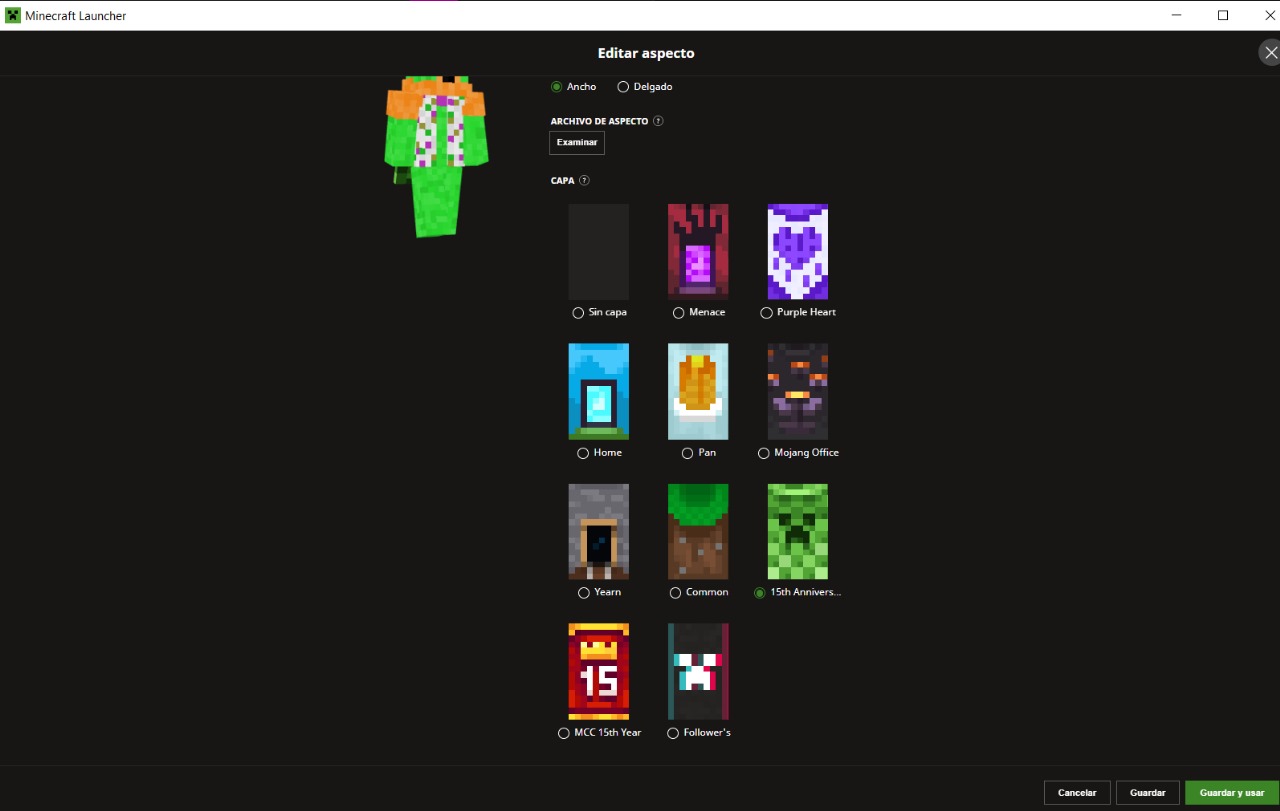Choose the Menace cape radio button
The image size is (1280, 811).
(679, 313)
